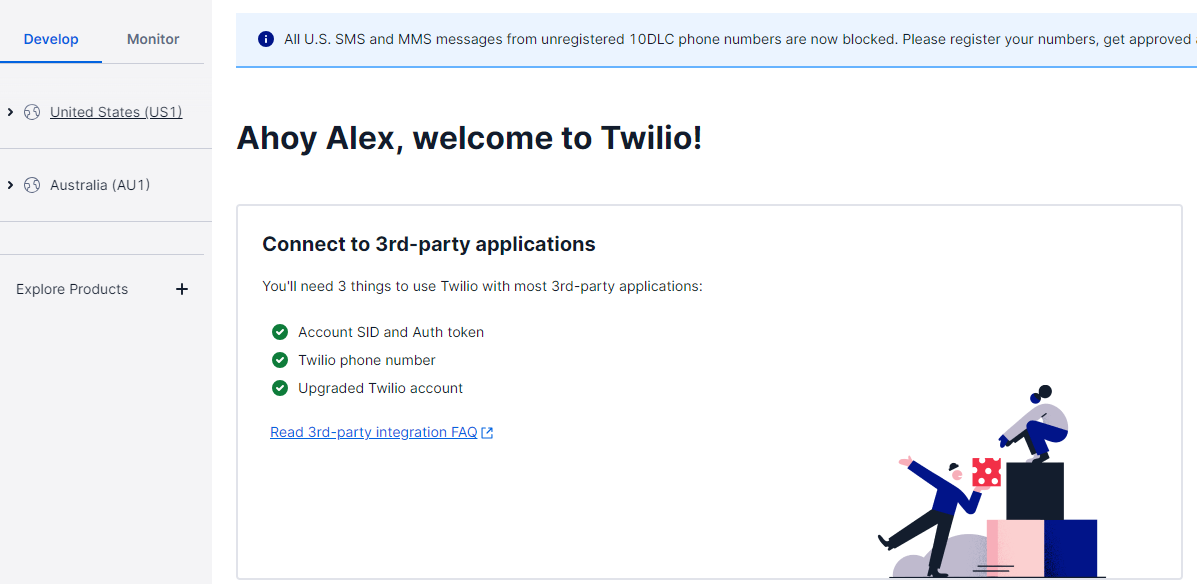Click the external-link icon next to the FAQ link
Screen dimensions: 1197x584
pos(487,431)
